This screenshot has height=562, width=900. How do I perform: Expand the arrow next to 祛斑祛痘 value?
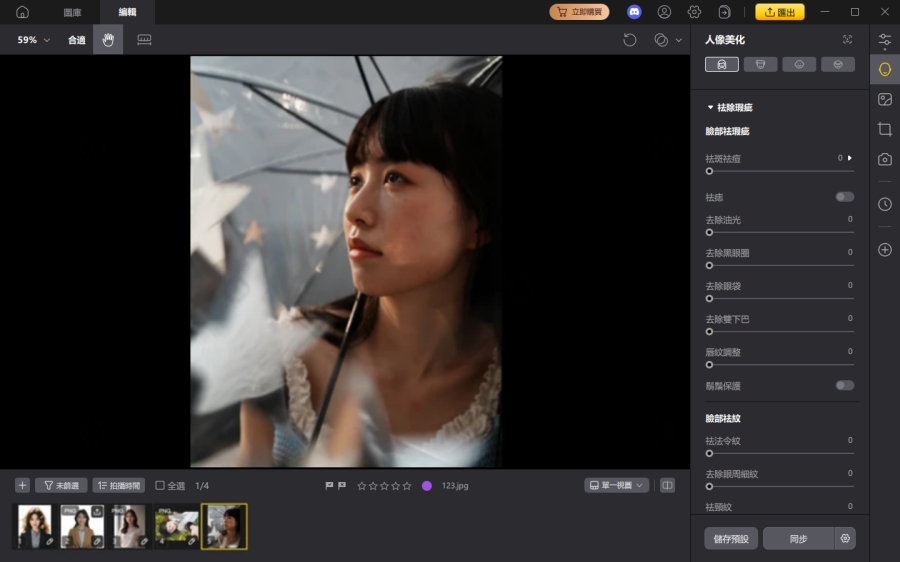(850, 158)
